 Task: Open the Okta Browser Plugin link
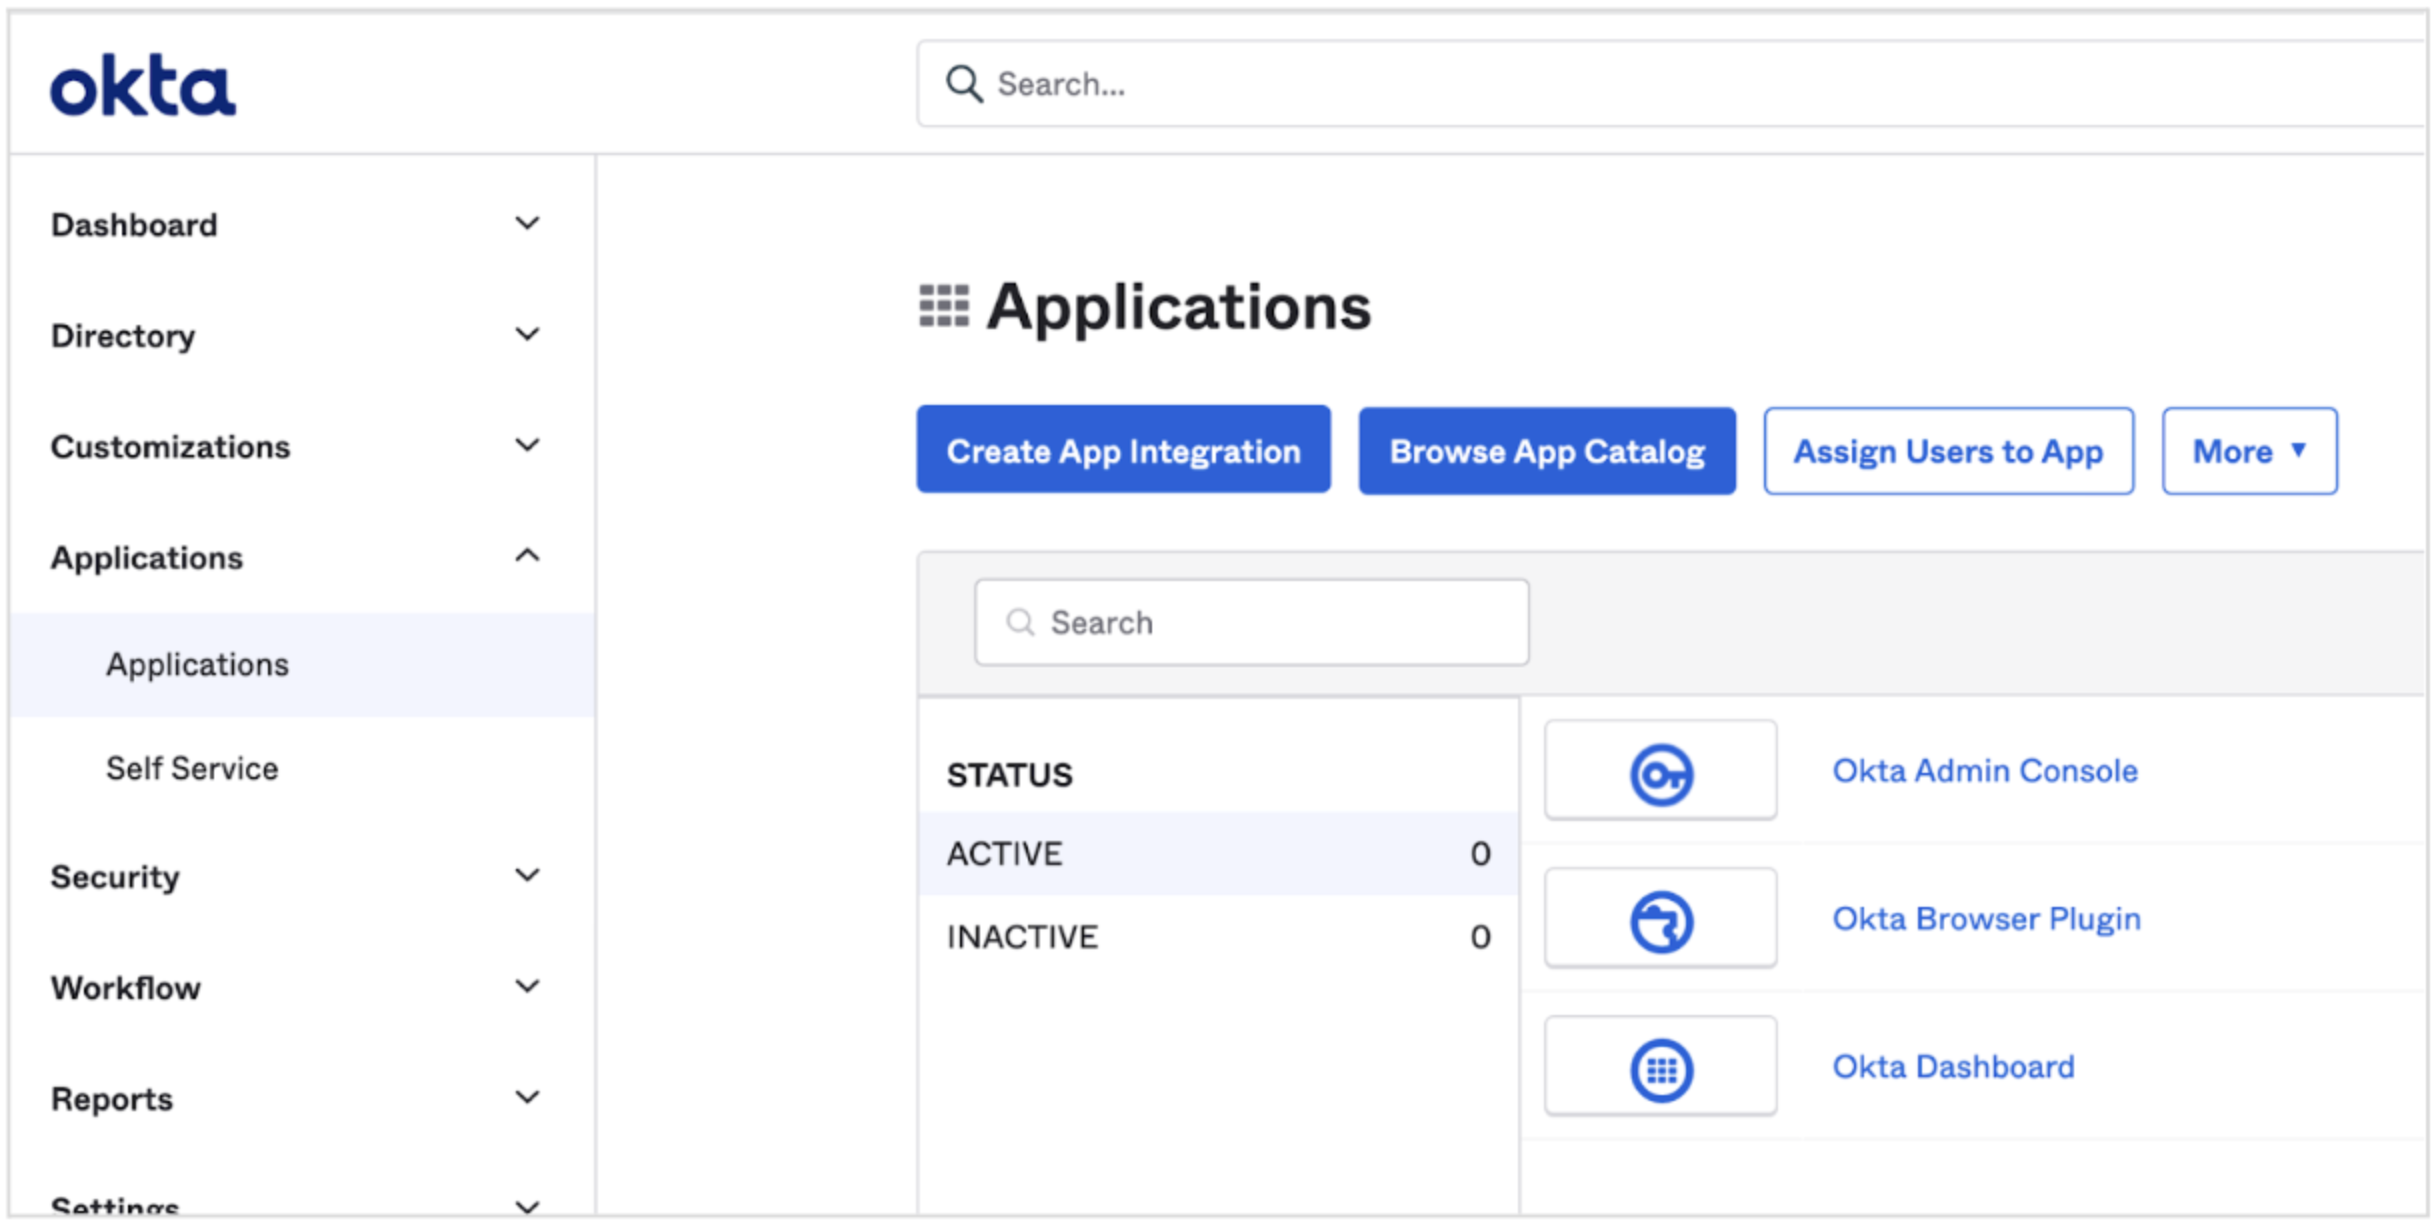pyautogui.click(x=1986, y=919)
